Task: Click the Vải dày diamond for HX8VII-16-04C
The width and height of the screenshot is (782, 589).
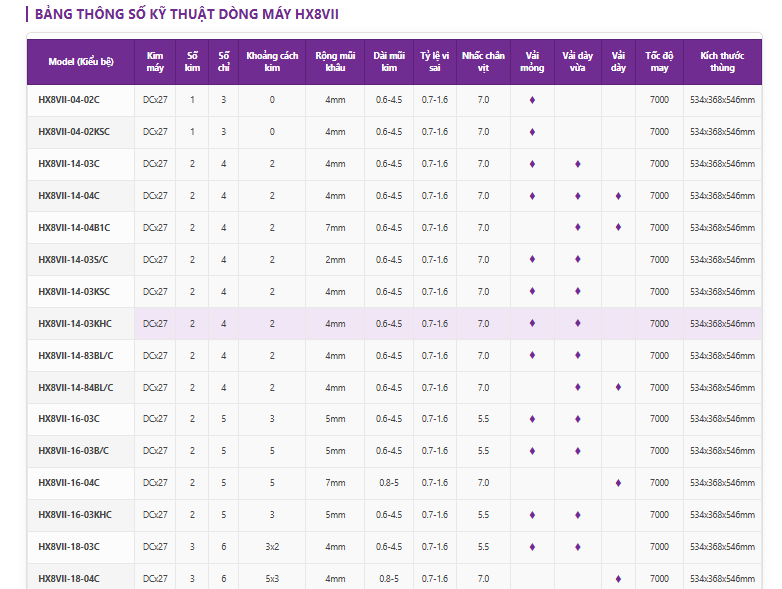Action: (x=618, y=482)
